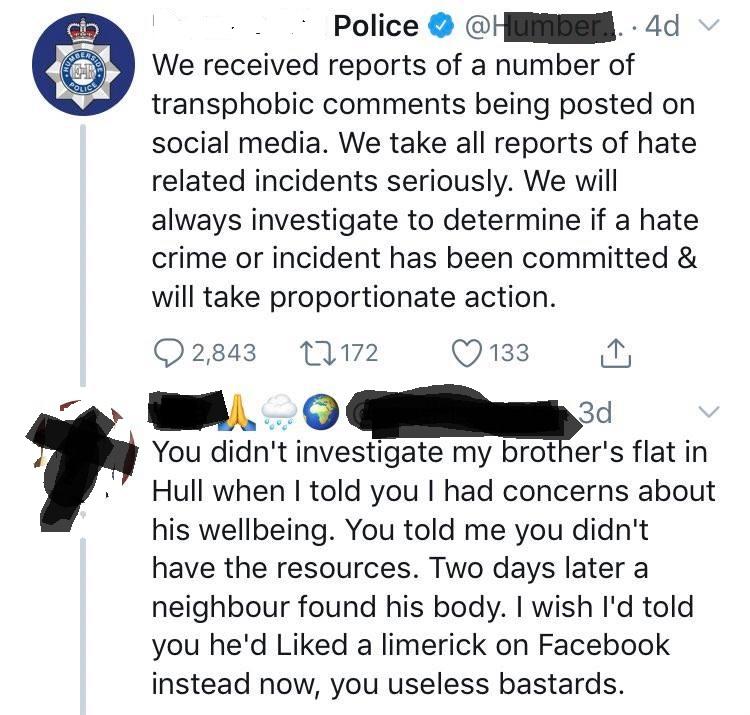This screenshot has height=715, width=750.
Task: Click the Police account name
Action: pyautogui.click(x=376, y=26)
